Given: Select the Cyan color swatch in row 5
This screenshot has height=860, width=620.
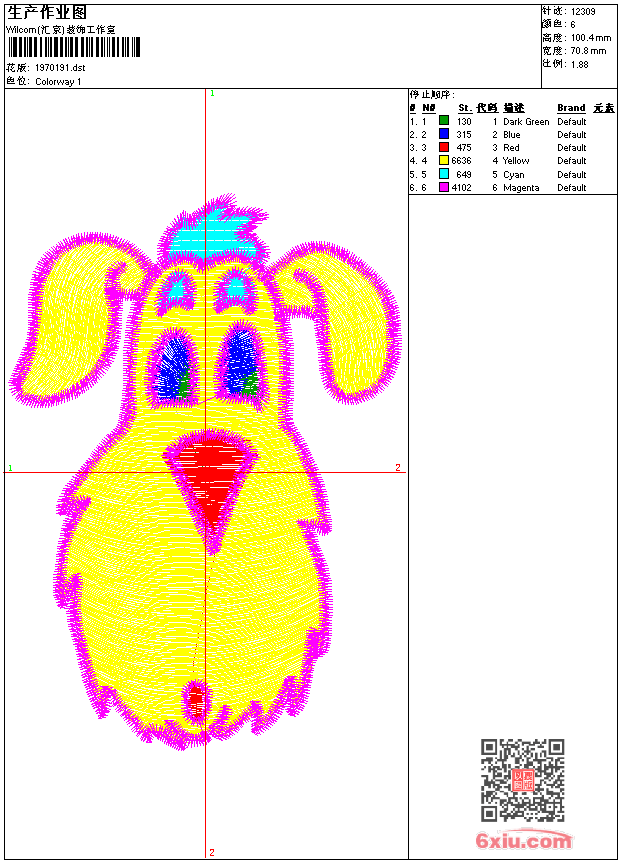Looking at the screenshot, I should coord(444,174).
